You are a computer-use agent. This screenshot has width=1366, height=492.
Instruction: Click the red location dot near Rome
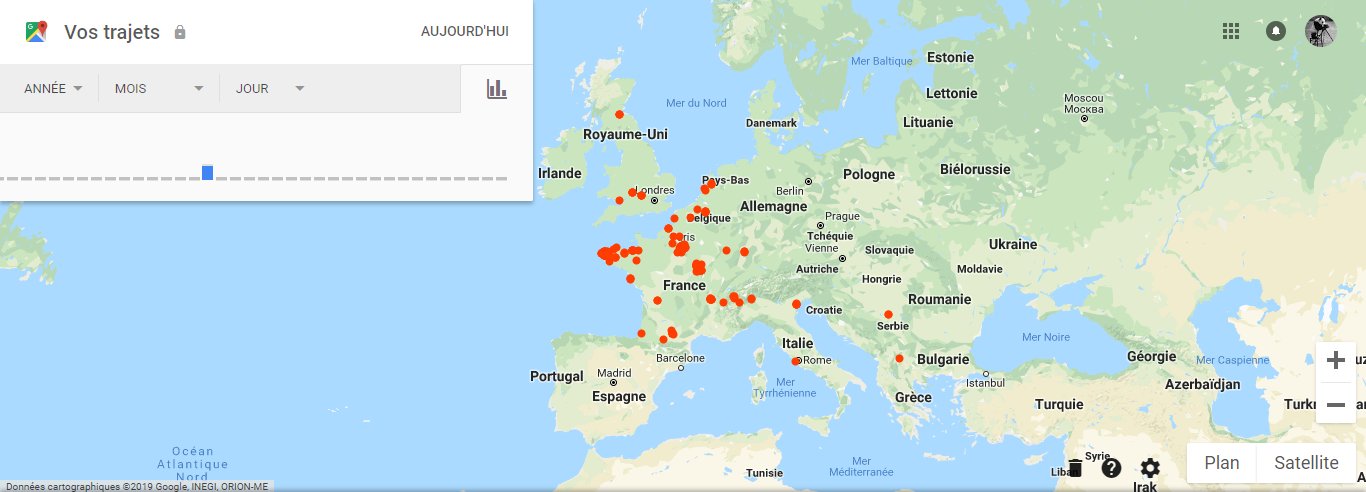(796, 361)
